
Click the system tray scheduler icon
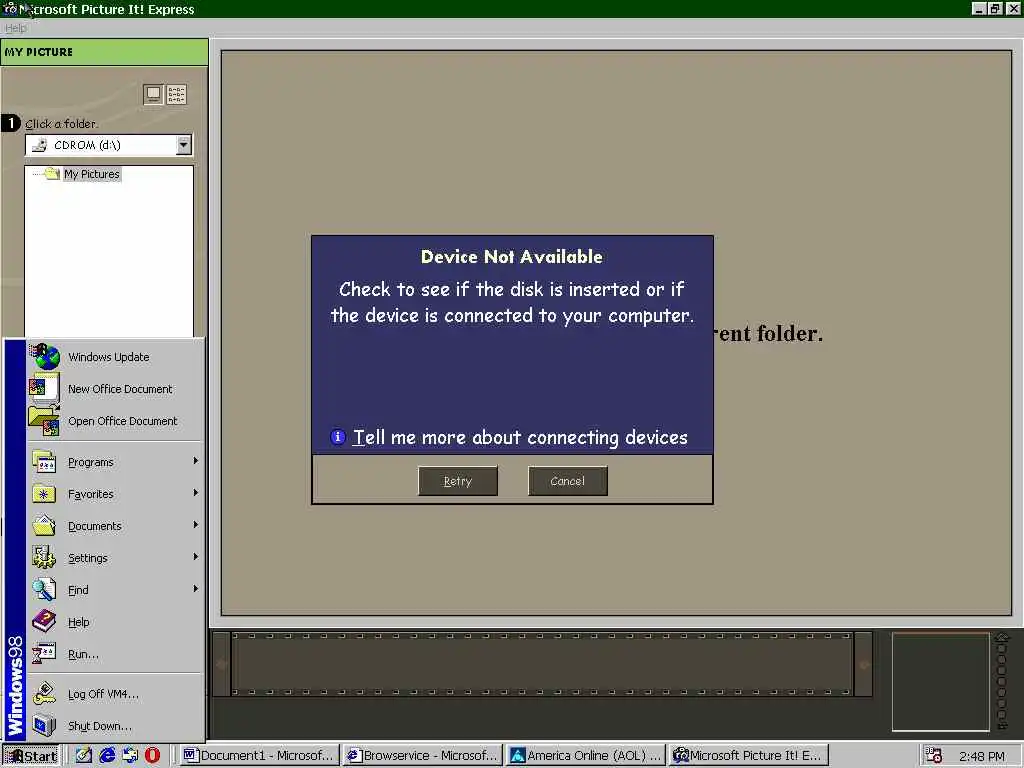coord(934,756)
